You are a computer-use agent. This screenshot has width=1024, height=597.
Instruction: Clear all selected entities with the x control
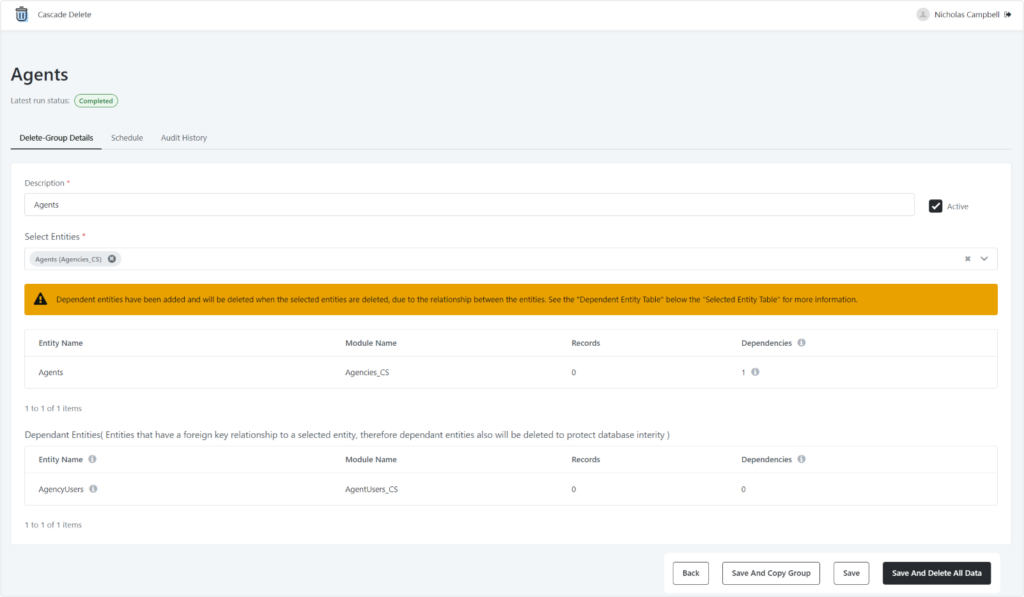pos(966,258)
